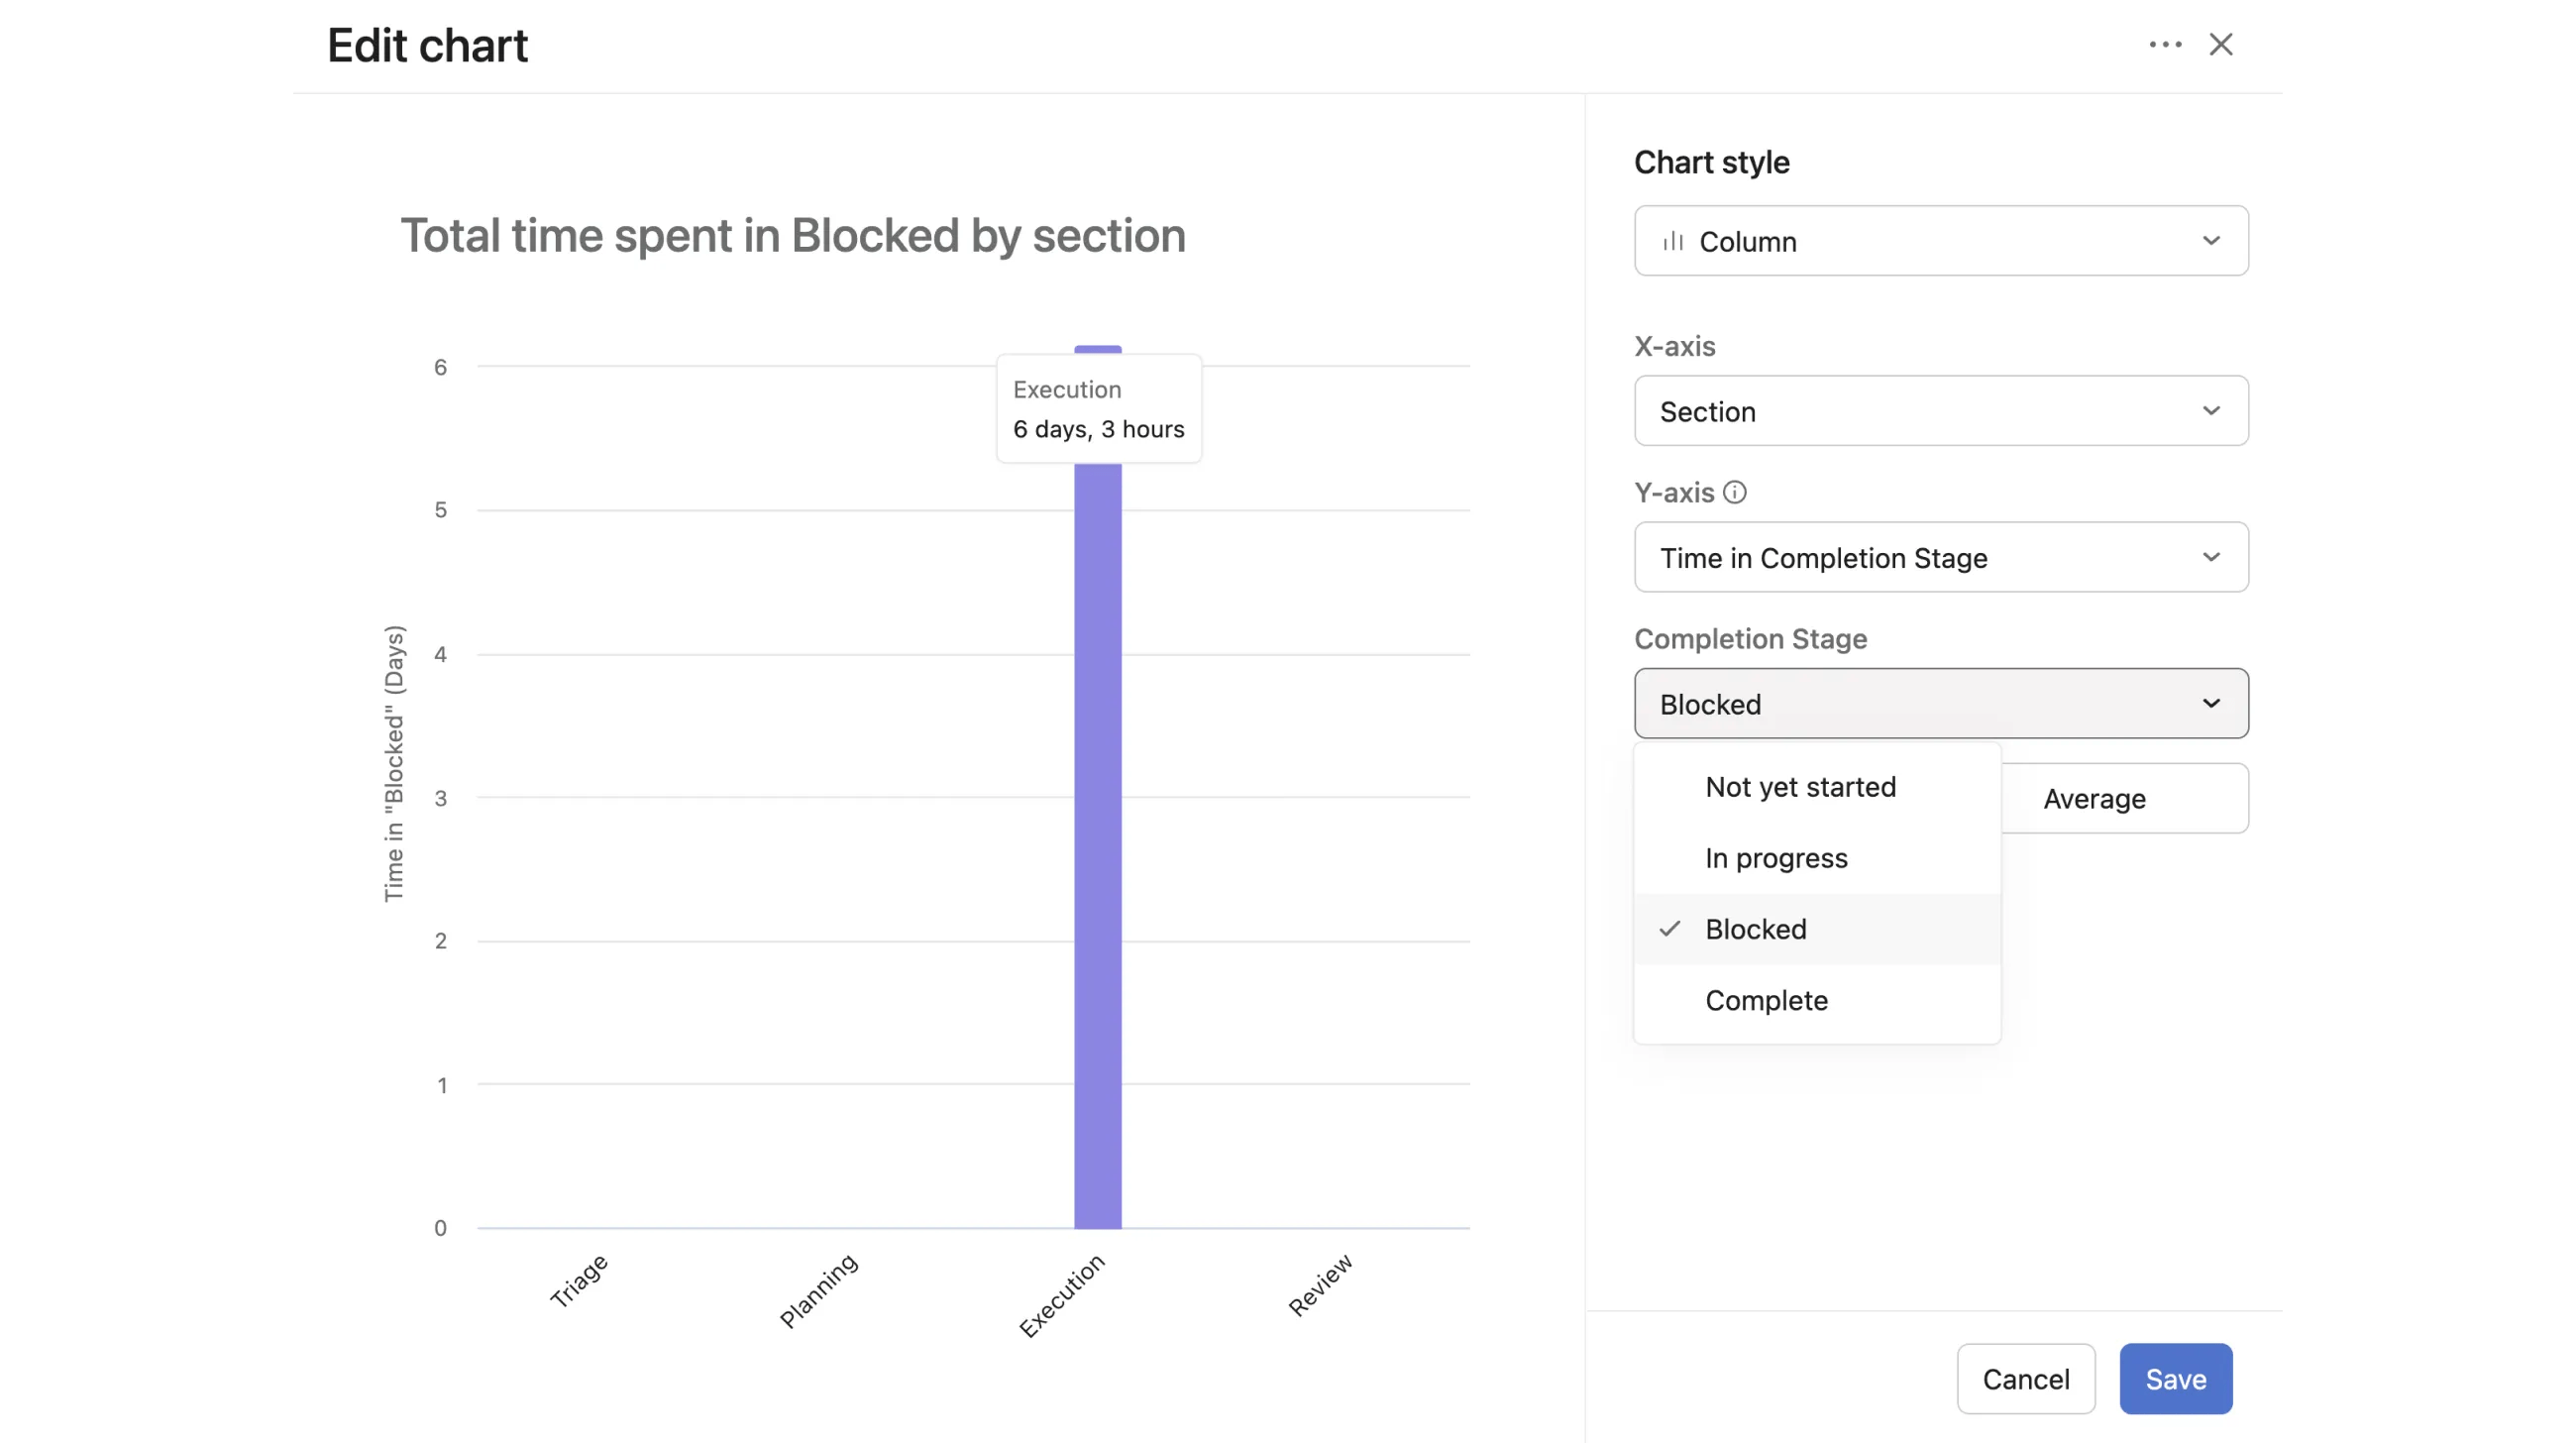This screenshot has height=1443, width=2576.
Task: Click the column chart icon in Chart style
Action: pos(1674,241)
